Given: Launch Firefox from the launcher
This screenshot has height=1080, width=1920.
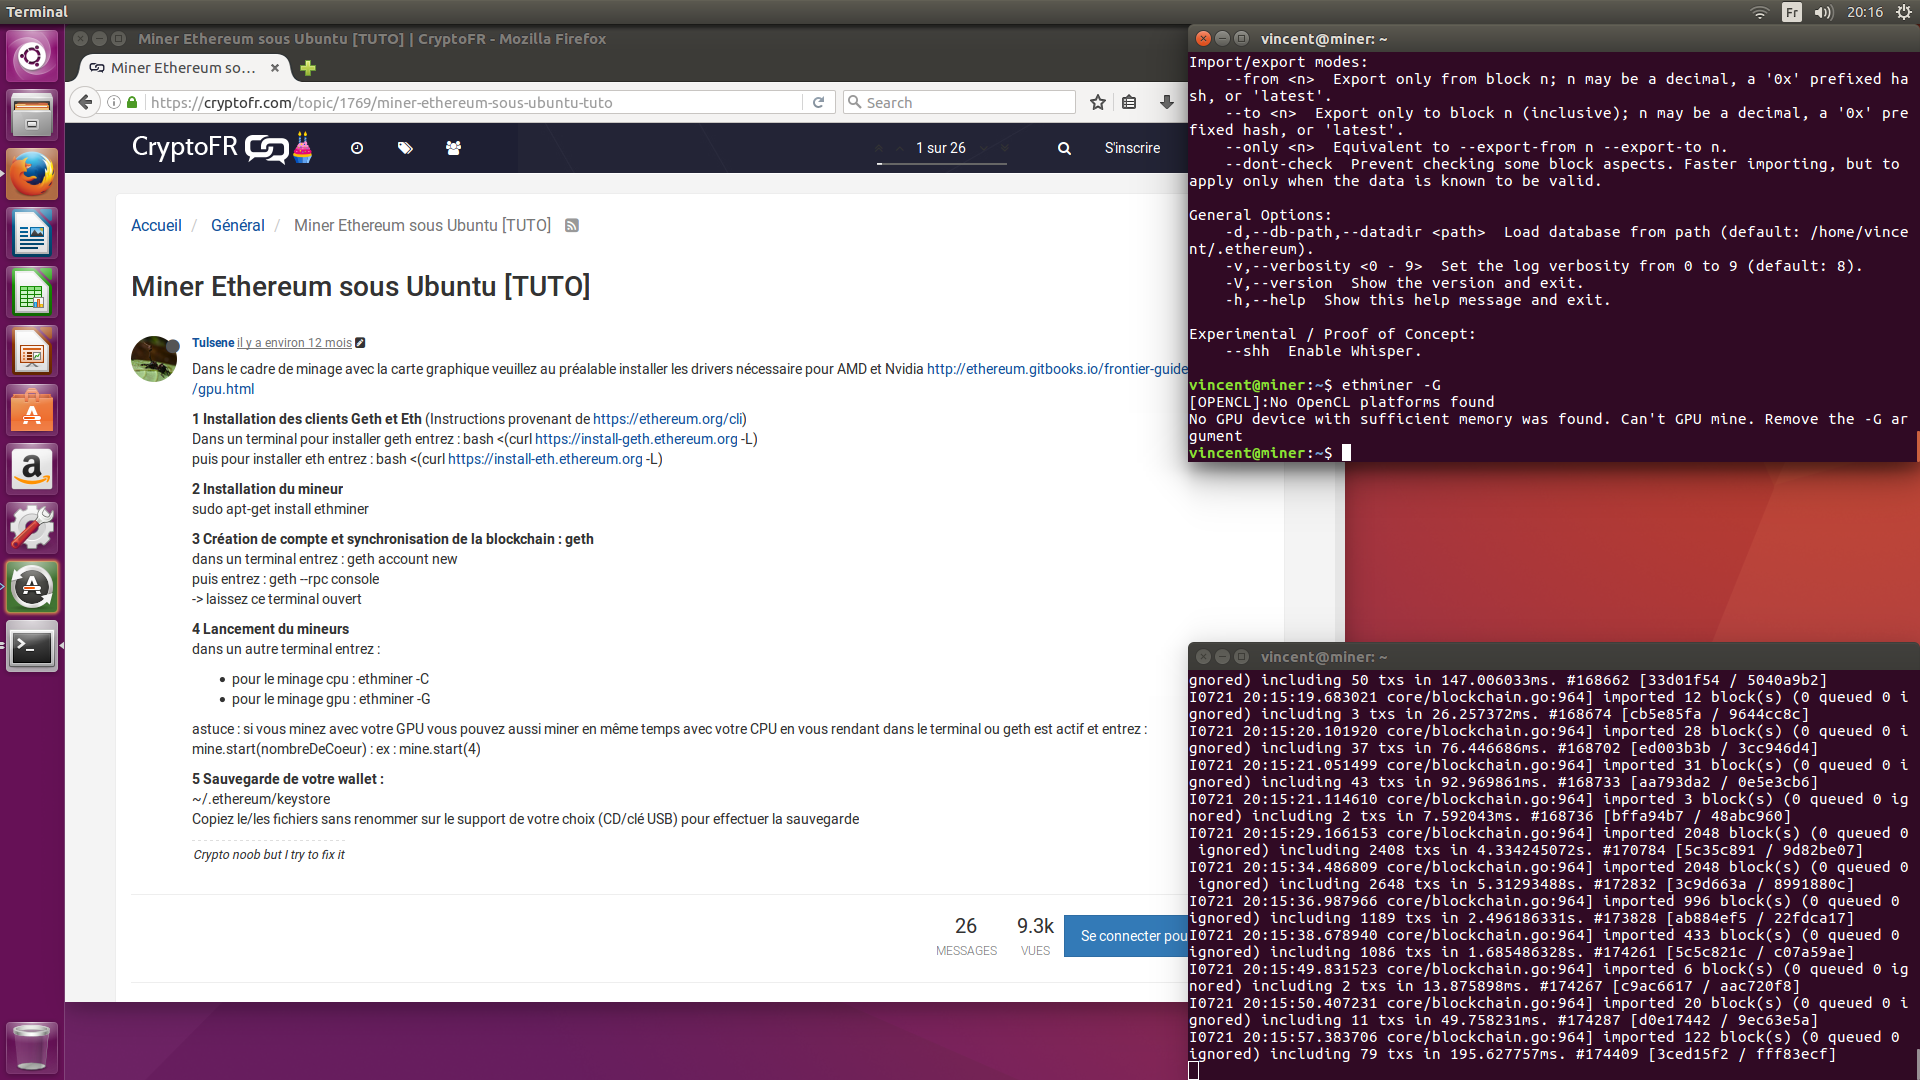Looking at the screenshot, I should tap(32, 174).
